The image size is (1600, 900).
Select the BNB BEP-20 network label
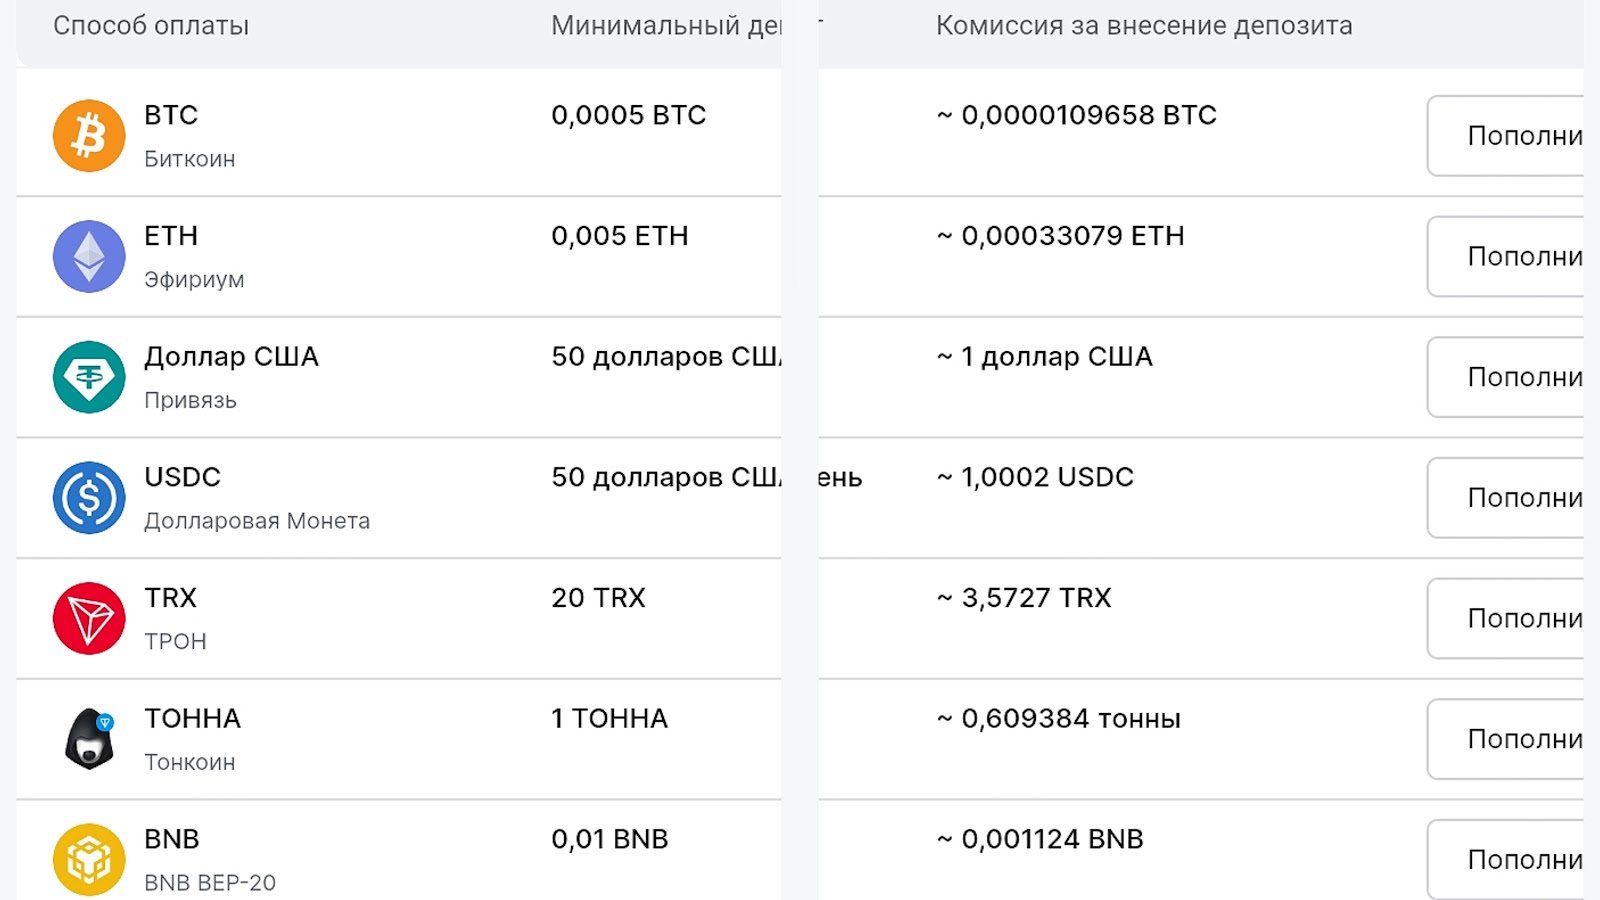pyautogui.click(x=210, y=883)
